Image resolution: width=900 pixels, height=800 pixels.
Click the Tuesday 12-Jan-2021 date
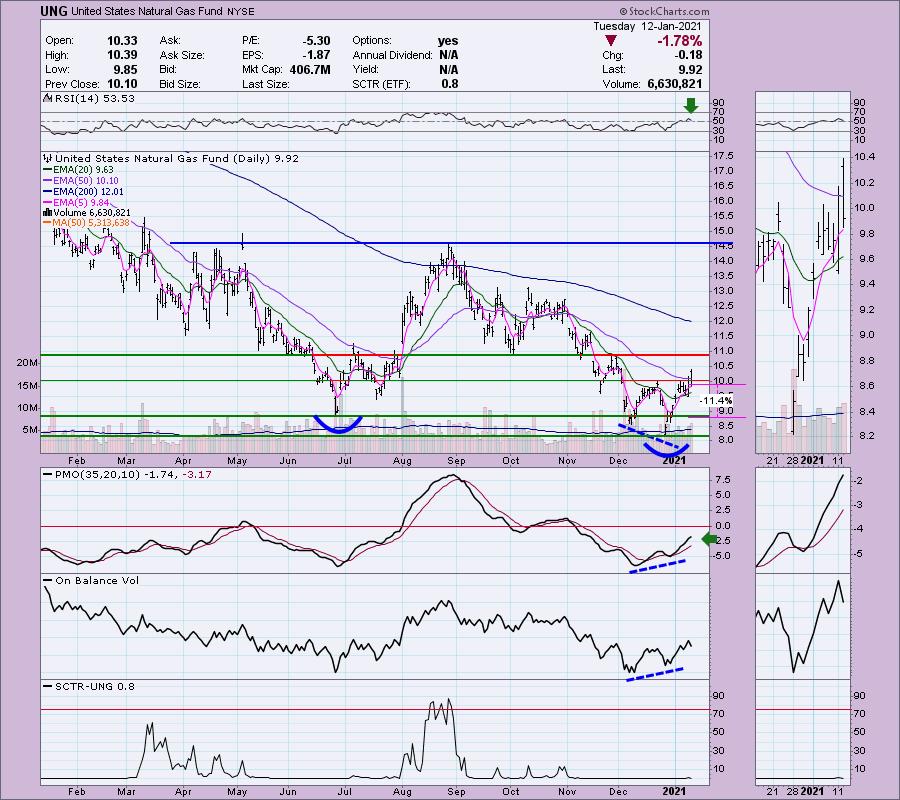pos(647,26)
